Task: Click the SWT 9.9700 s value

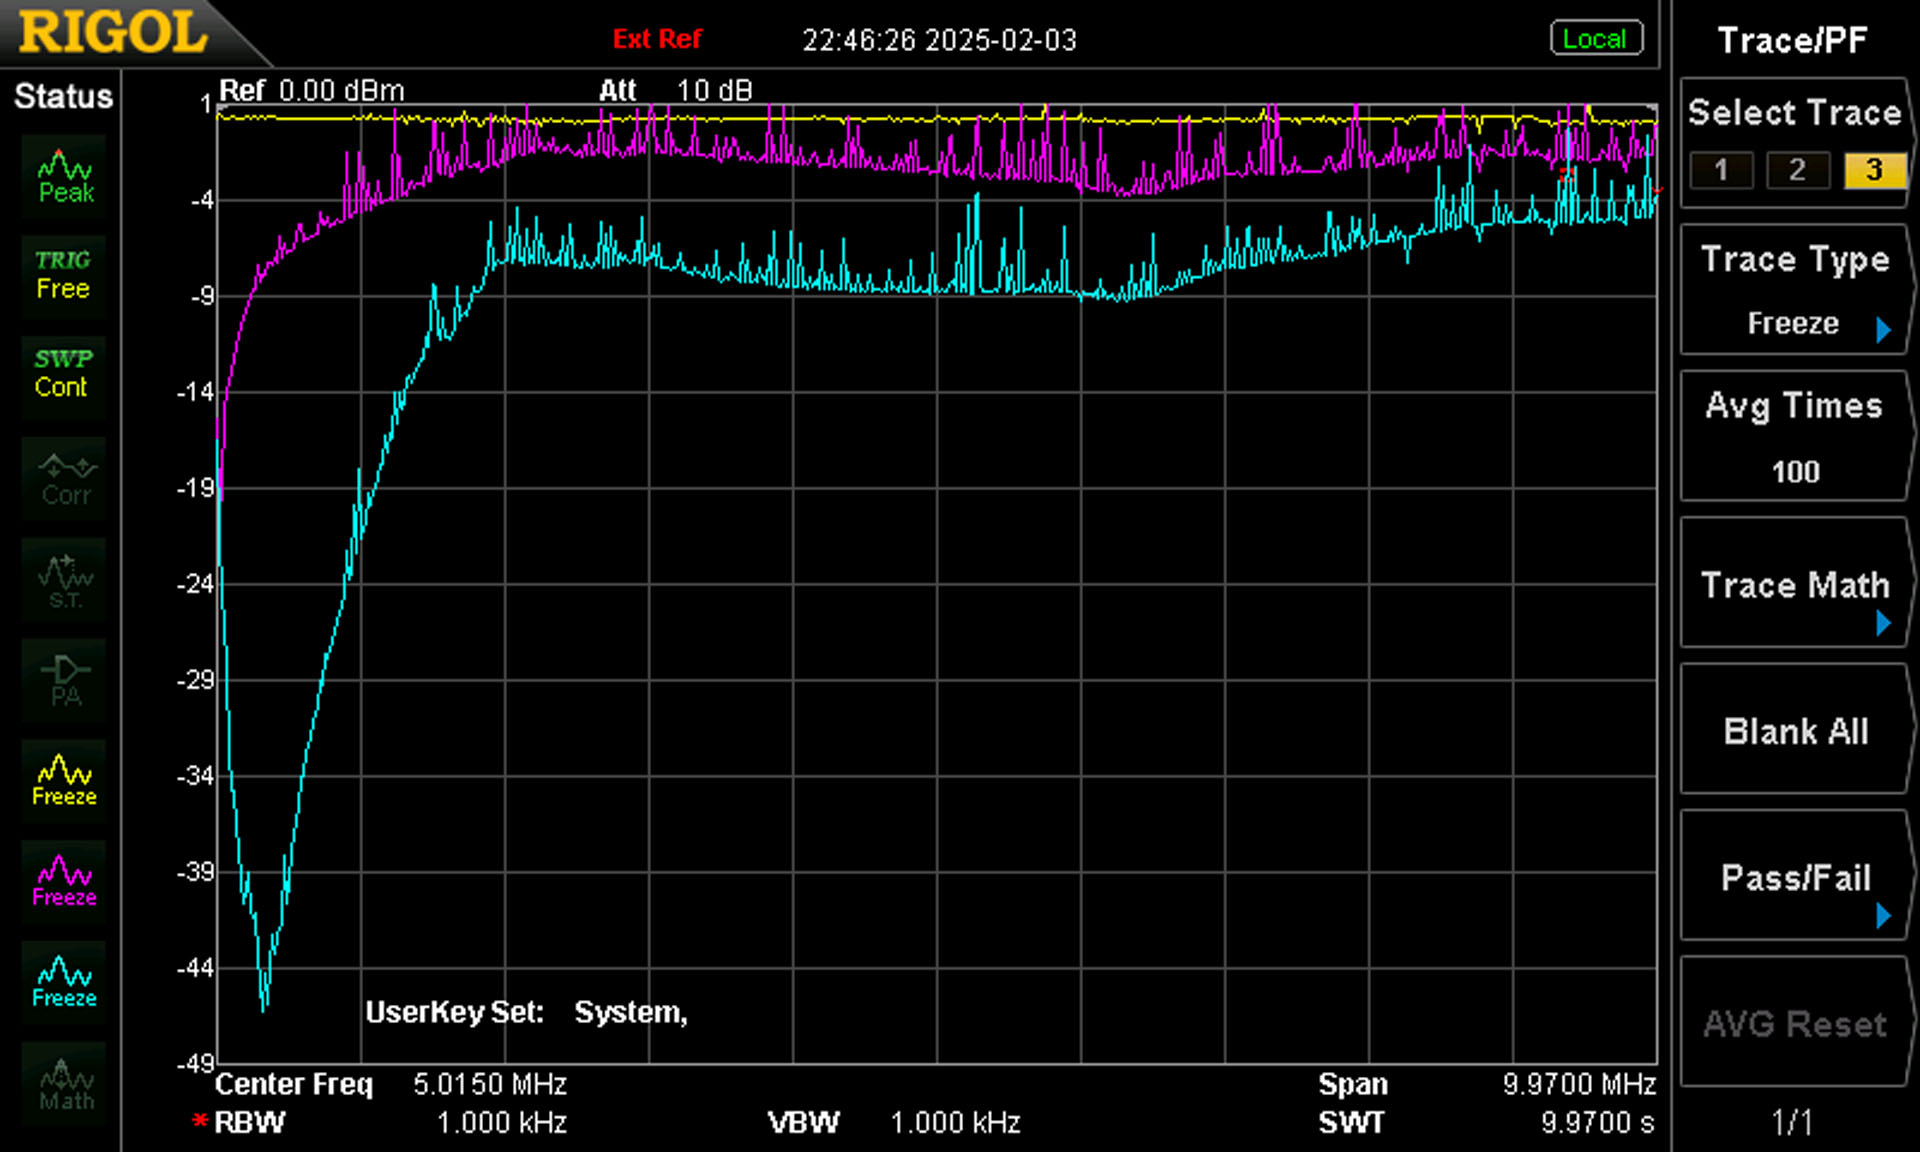Action: tap(1598, 1123)
